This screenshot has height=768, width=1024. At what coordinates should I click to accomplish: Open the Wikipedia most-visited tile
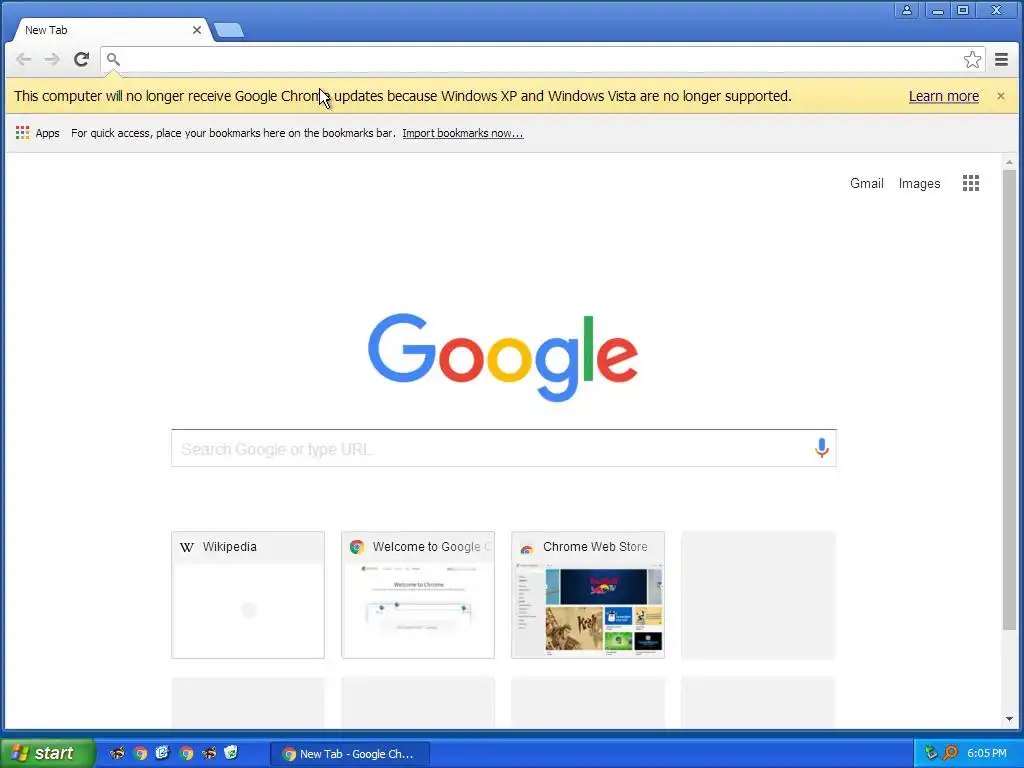248,595
